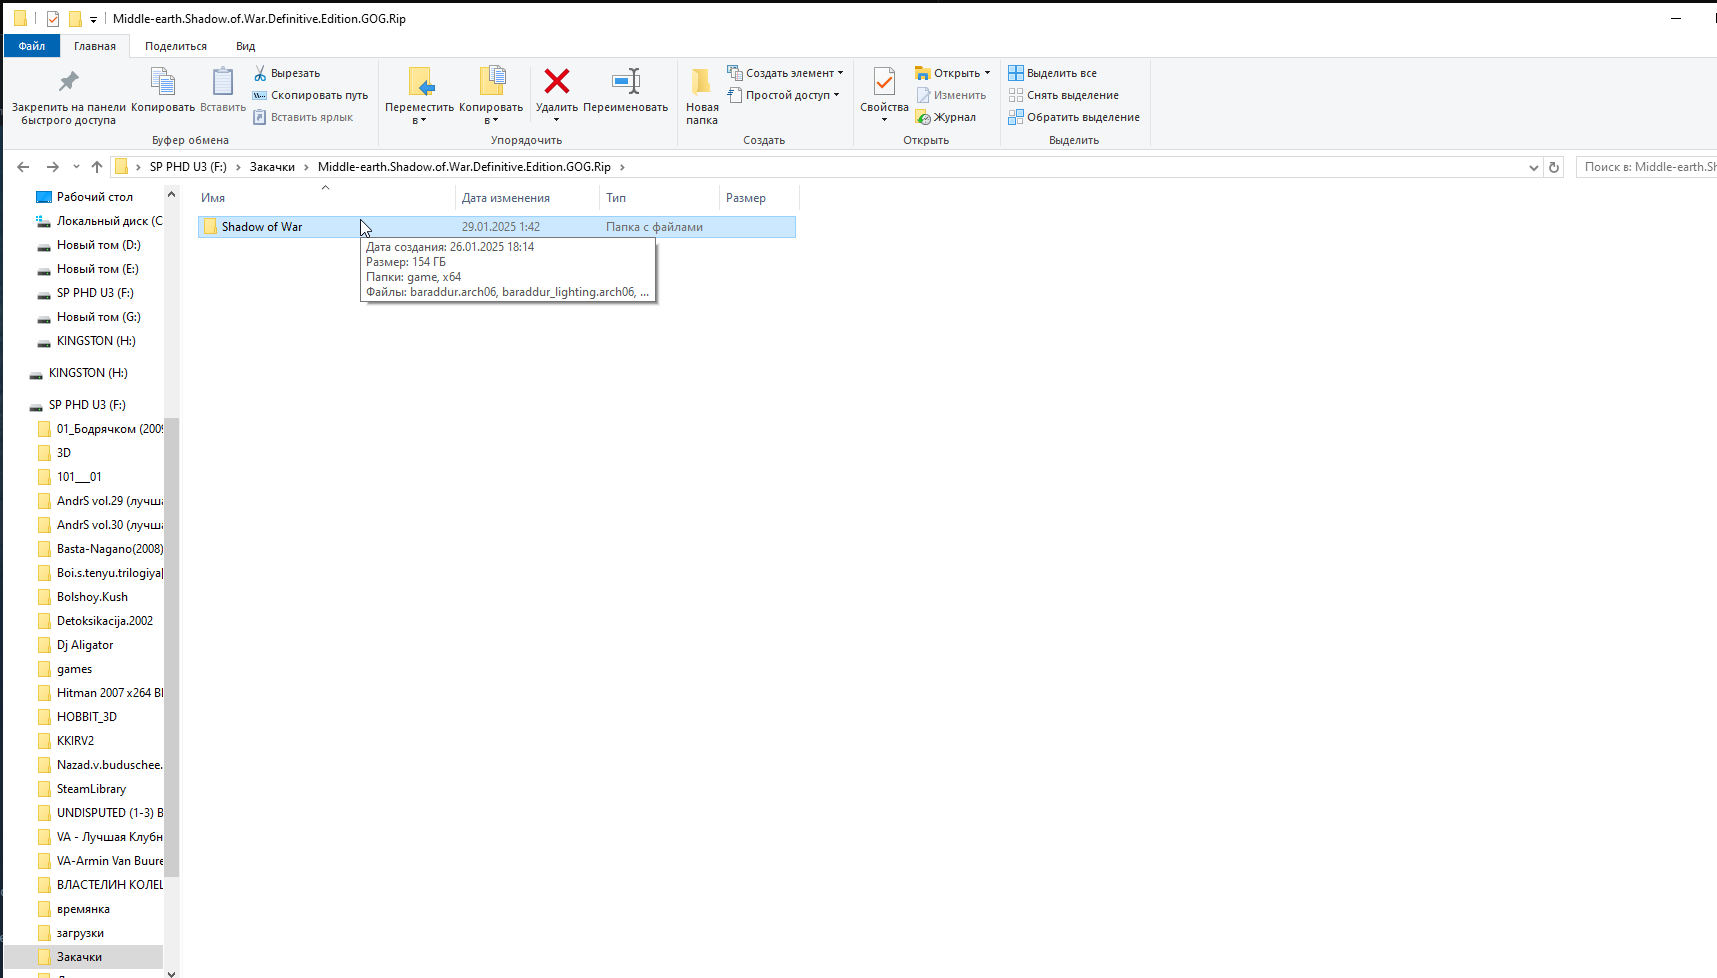This screenshot has width=1717, height=978.
Task: Pin to Quick Access panel icon
Action: coord(68,81)
